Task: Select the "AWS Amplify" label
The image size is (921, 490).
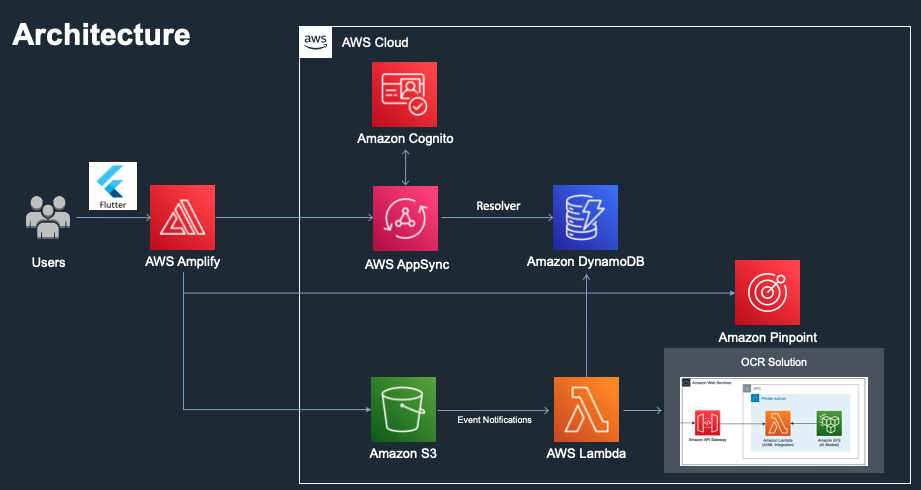Action: (182, 261)
